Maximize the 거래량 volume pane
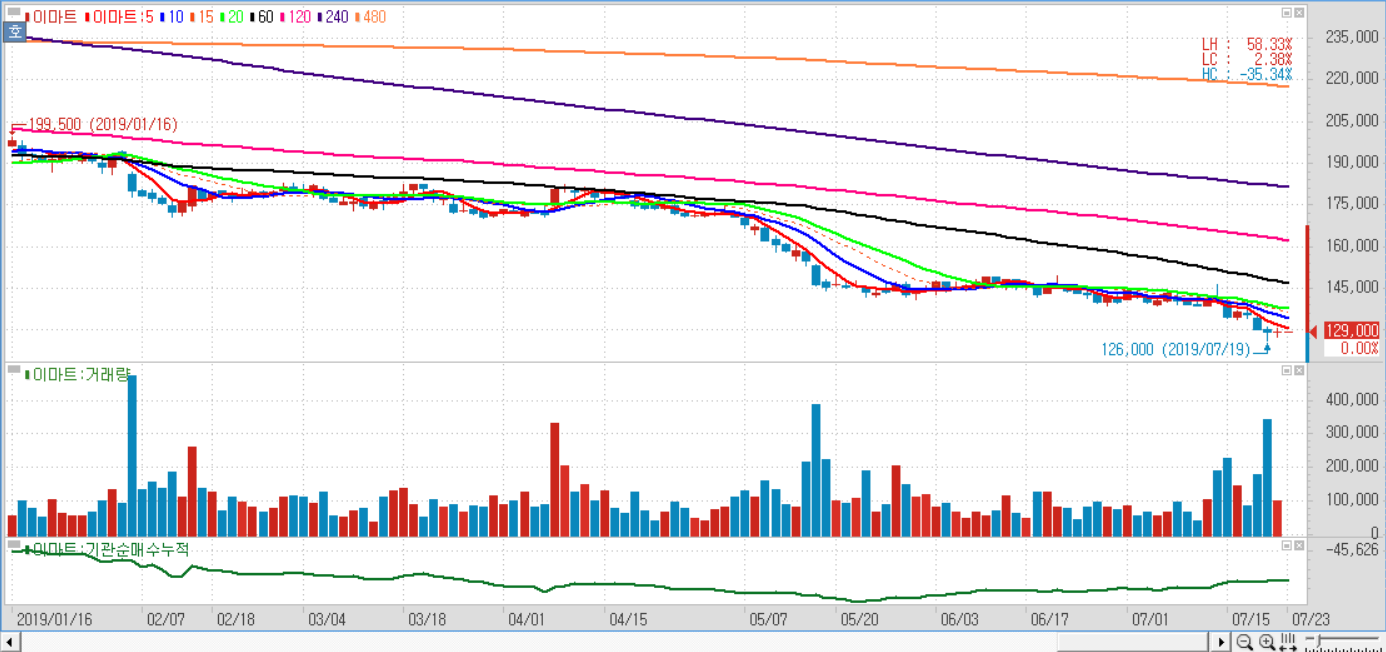 [x=1287, y=371]
